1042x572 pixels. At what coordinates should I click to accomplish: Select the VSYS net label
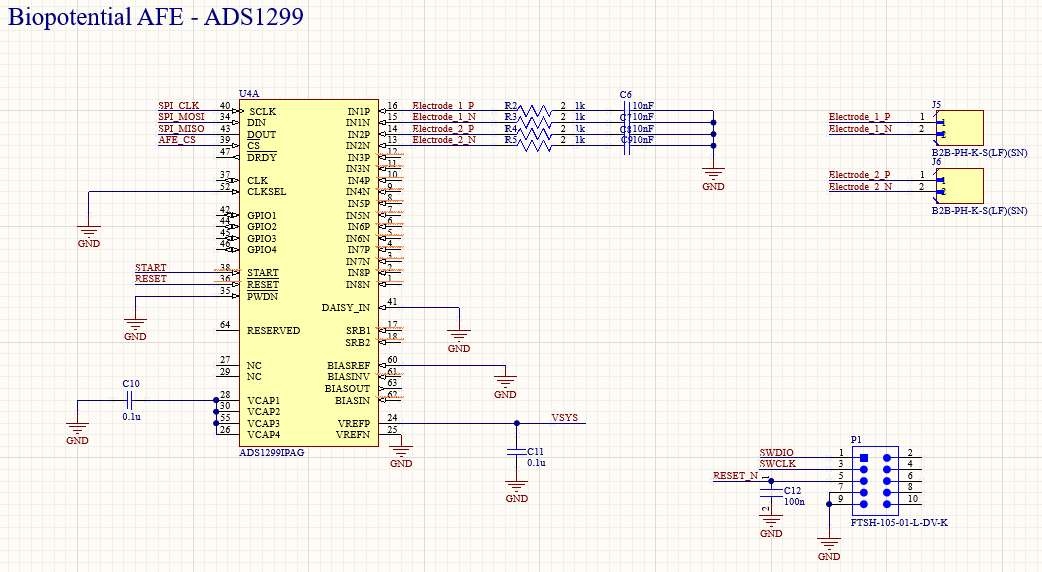[564, 417]
